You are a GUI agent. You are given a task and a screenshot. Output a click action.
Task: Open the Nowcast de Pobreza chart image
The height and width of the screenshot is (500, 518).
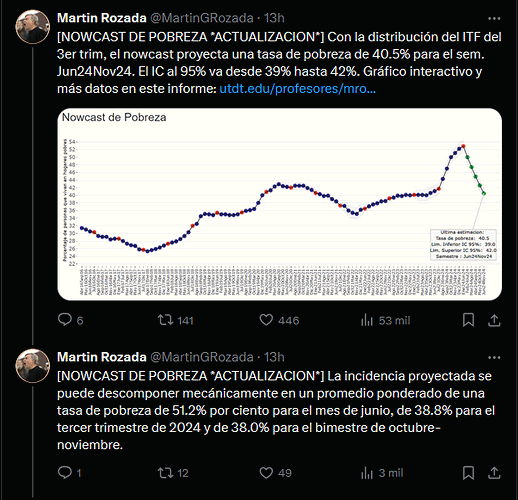(279, 204)
